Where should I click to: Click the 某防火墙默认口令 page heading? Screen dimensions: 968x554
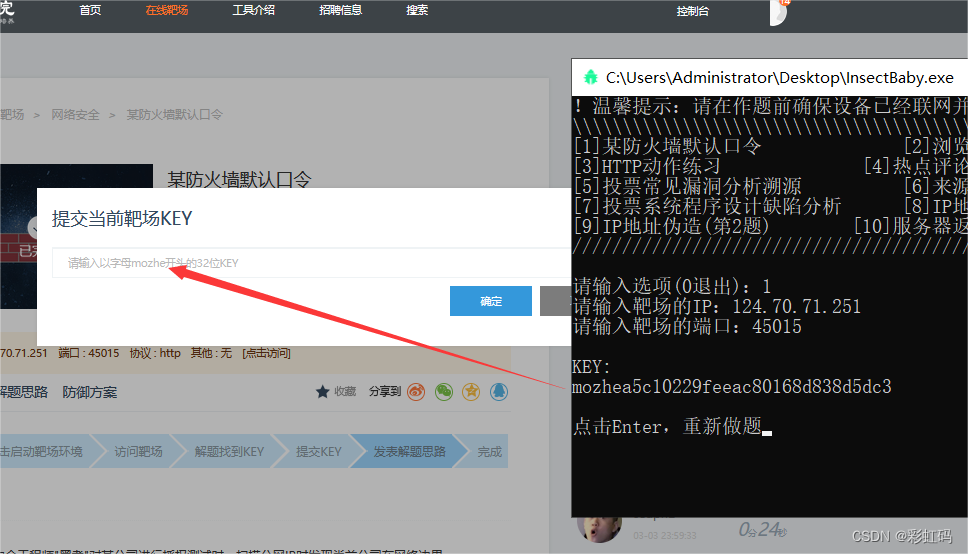coord(240,180)
